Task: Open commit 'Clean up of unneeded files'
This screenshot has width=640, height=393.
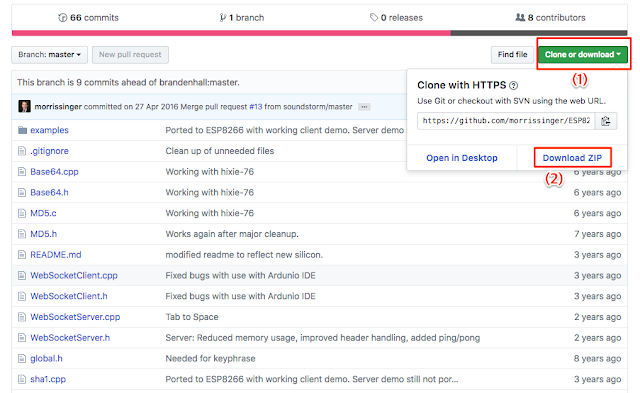Action: point(220,151)
